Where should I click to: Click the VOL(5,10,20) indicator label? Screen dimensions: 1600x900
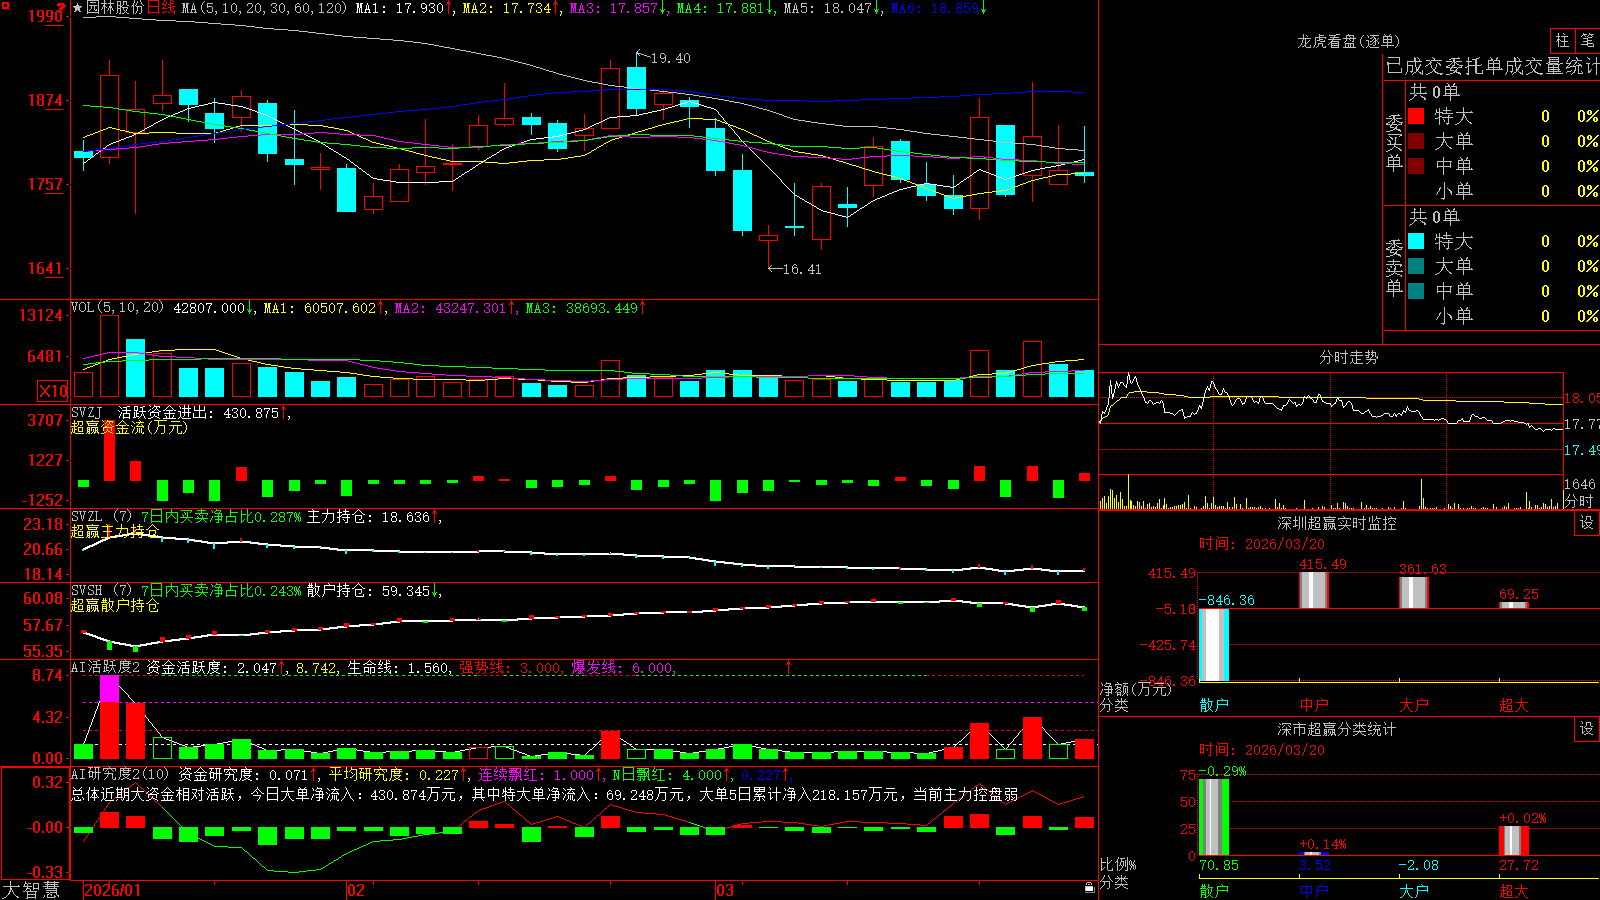pos(117,308)
